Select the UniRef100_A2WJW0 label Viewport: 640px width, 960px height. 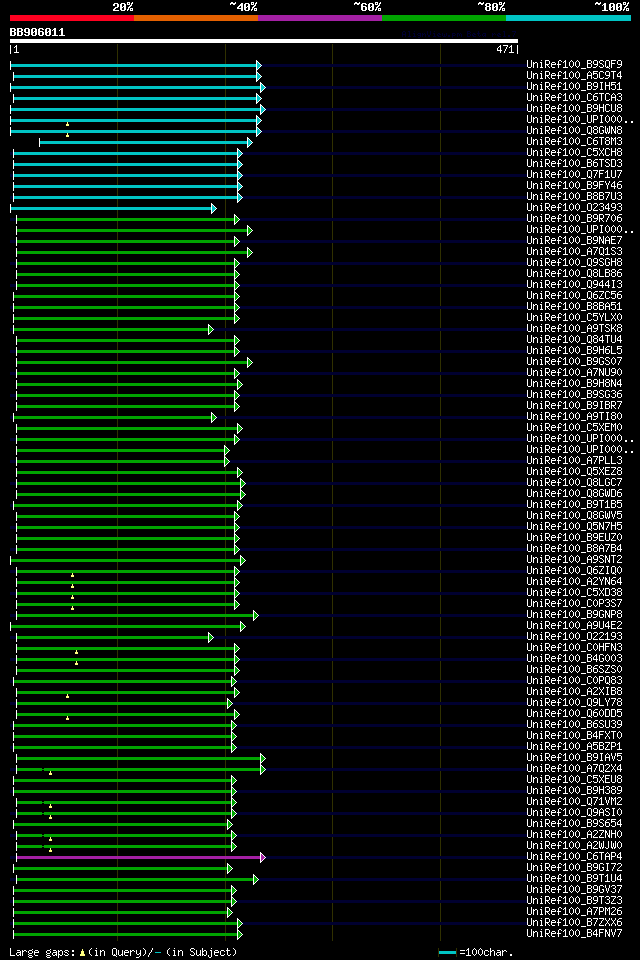[574, 847]
